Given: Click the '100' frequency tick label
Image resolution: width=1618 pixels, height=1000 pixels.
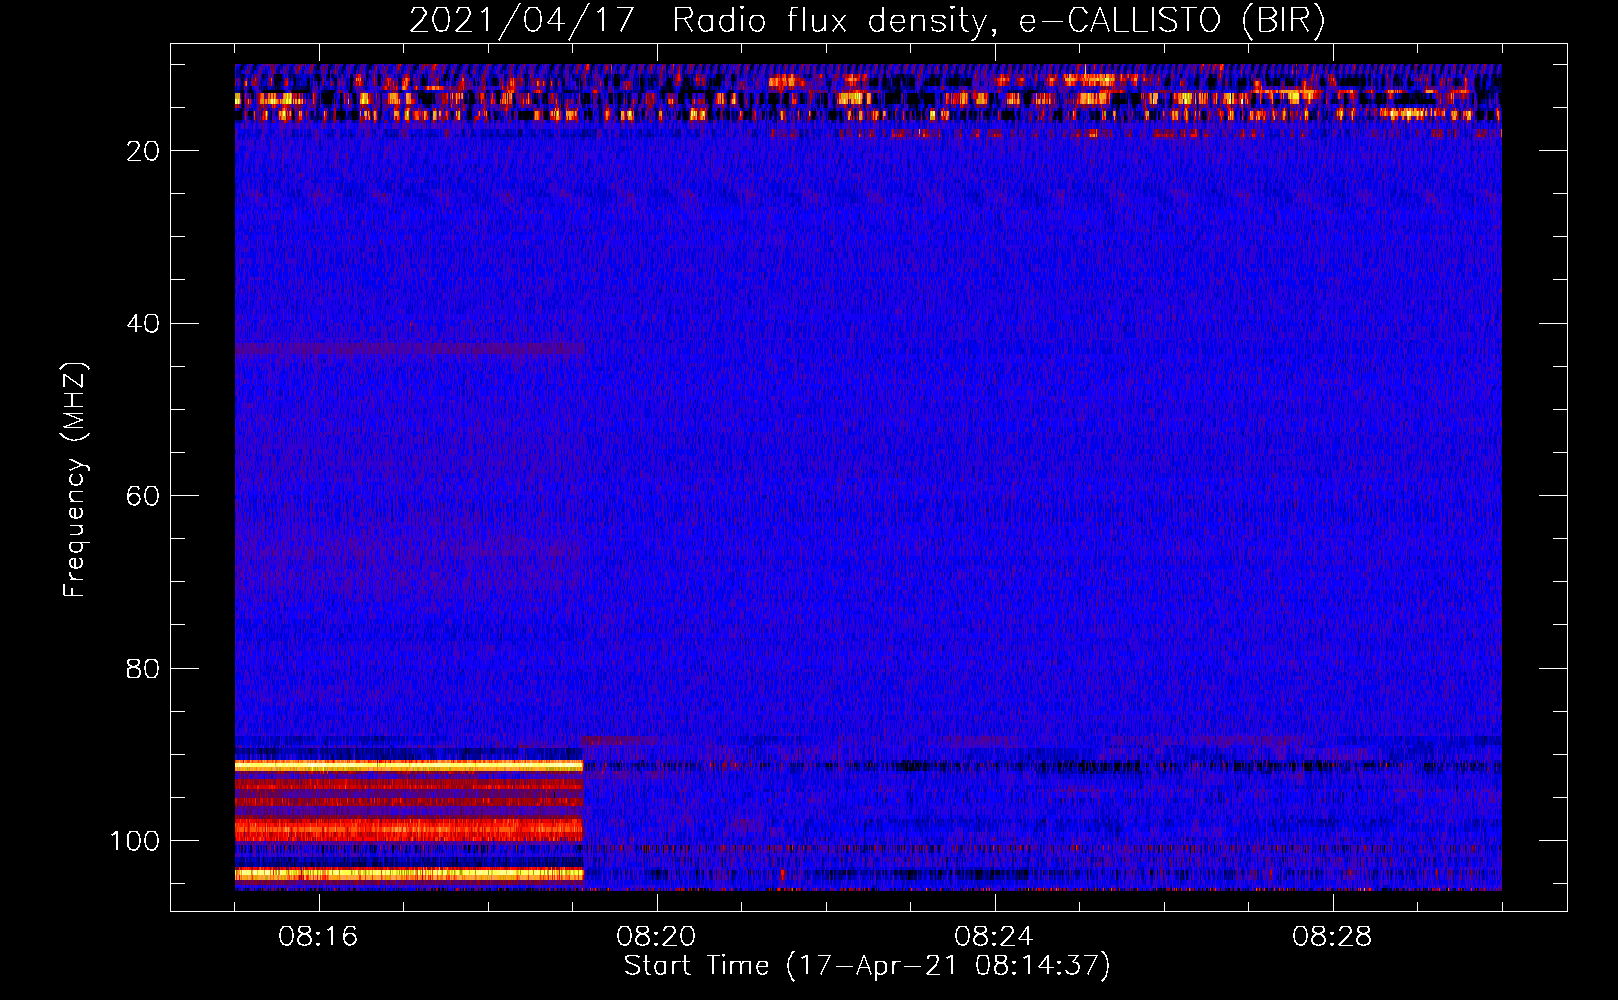Looking at the screenshot, I should tap(135, 841).
